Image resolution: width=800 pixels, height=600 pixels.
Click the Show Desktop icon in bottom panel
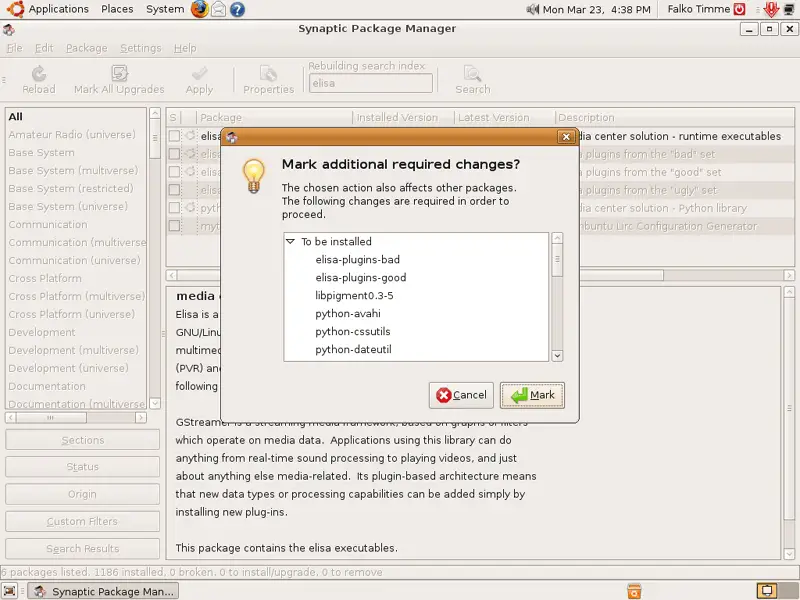point(10,591)
